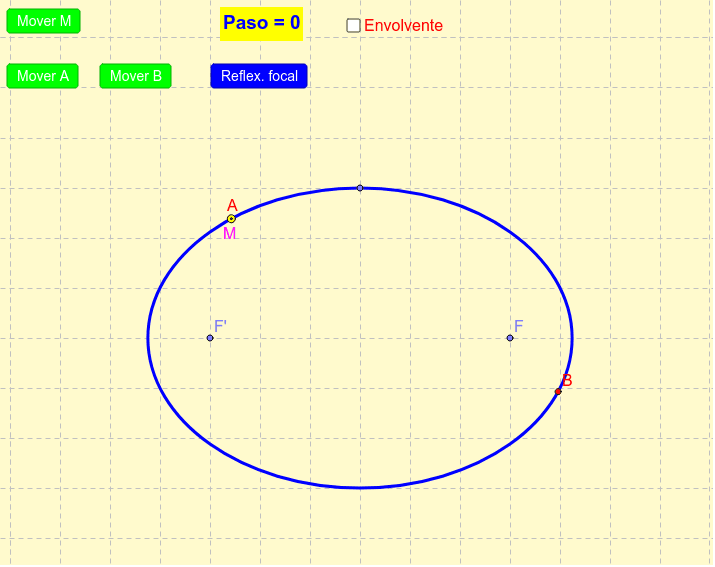Click the yellow Paso = 0 label
The image size is (715, 567).
pyautogui.click(x=261, y=24)
